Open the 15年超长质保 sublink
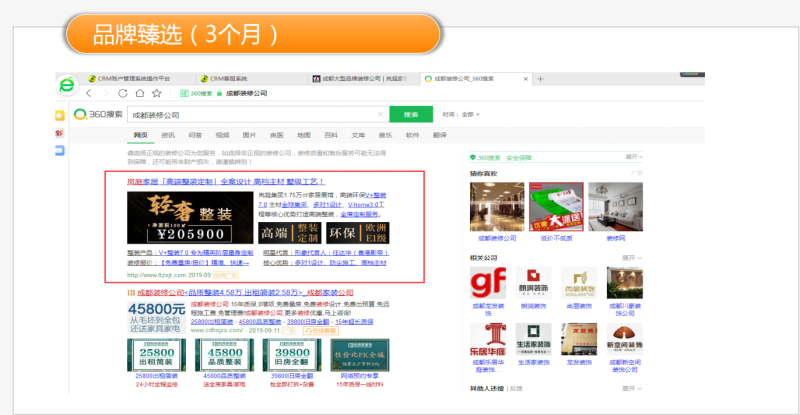This screenshot has width=800, height=415. click(x=354, y=322)
